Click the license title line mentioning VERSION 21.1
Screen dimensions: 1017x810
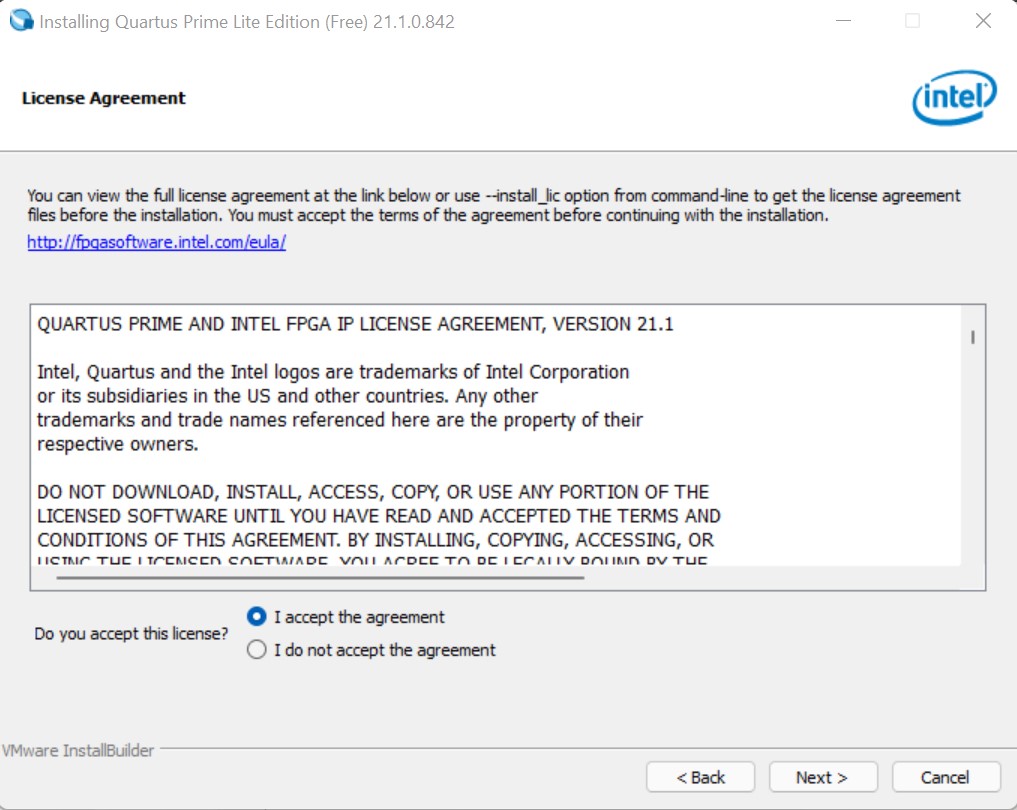(x=355, y=324)
